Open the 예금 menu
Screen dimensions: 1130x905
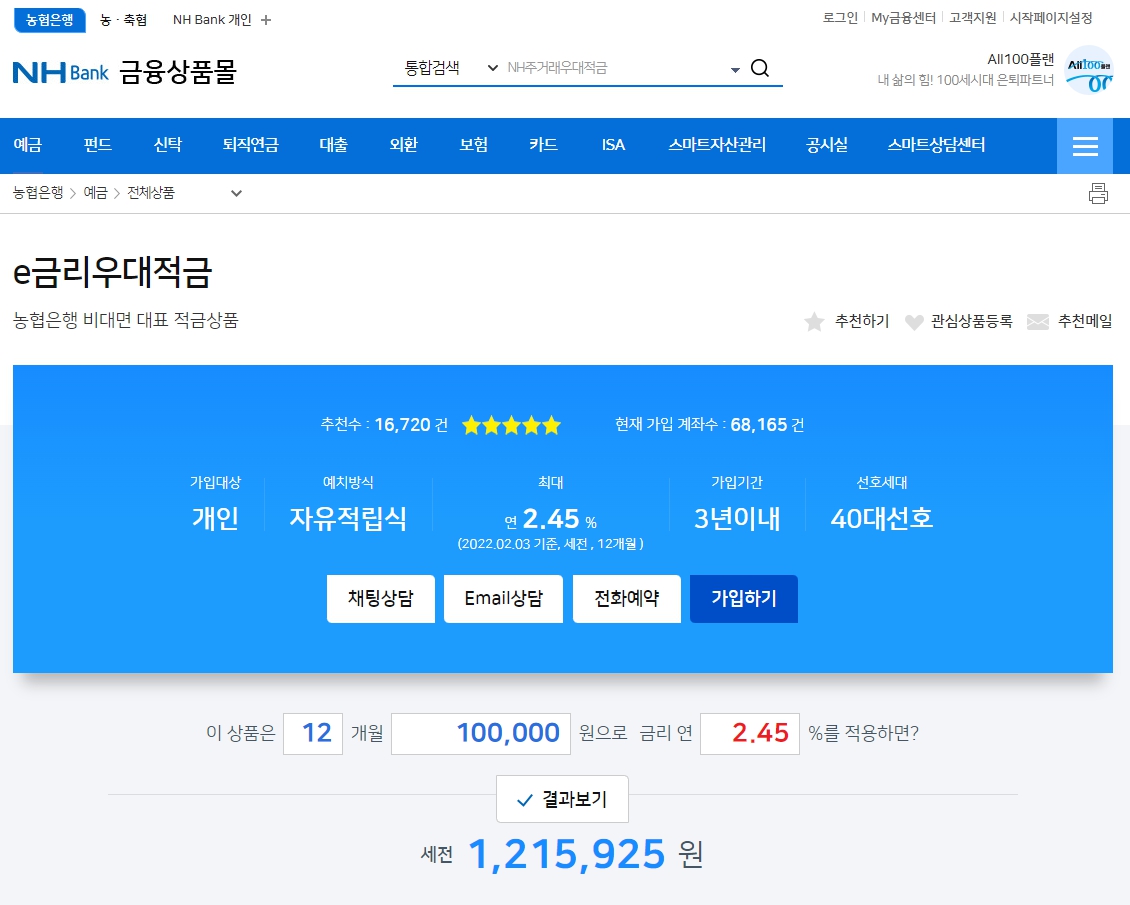[27, 145]
